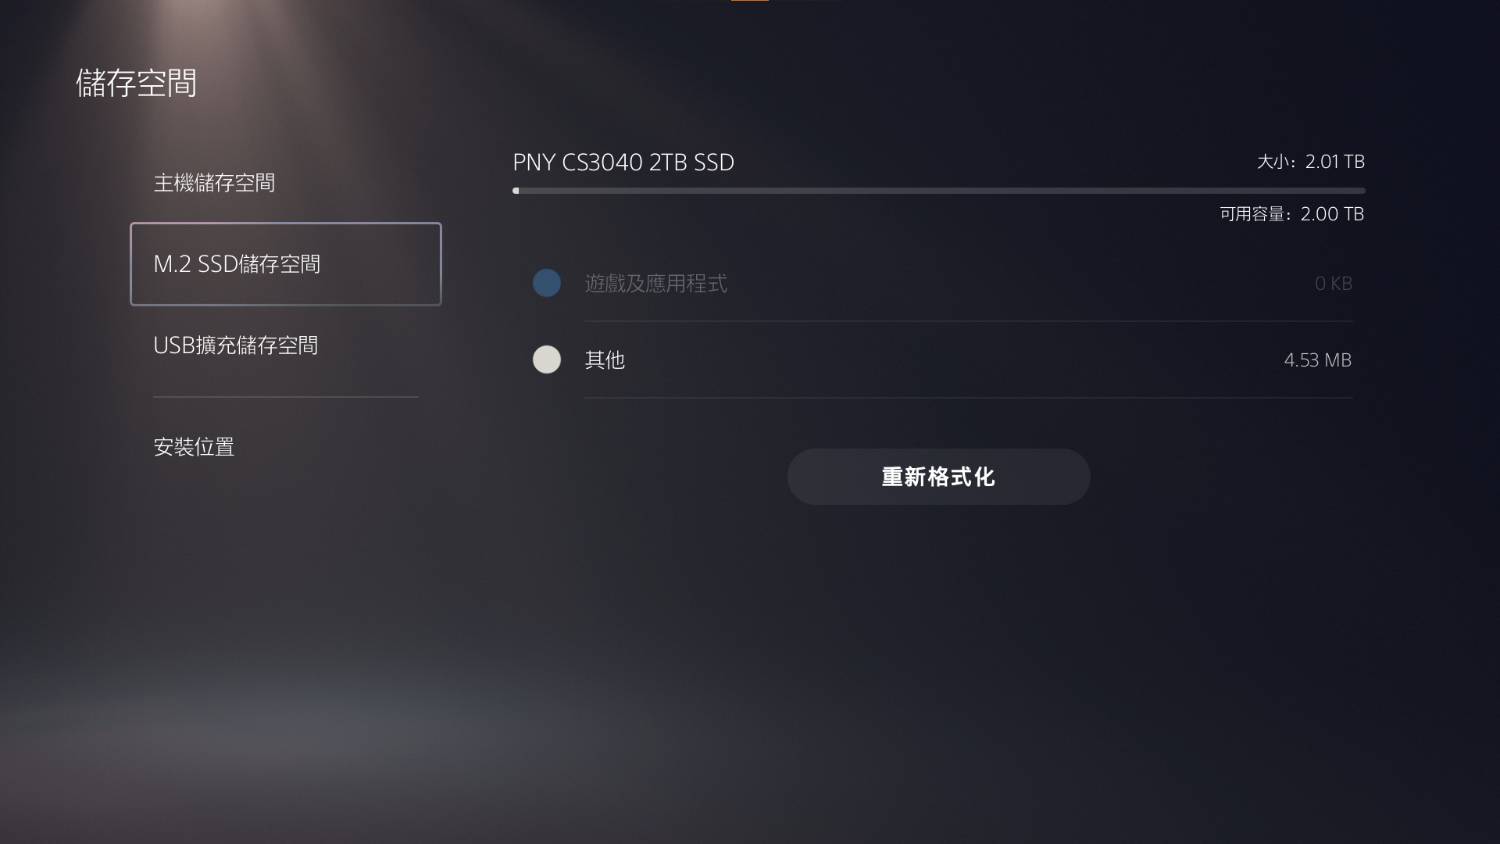Click the SSD storage usage bar
Viewport: 1500px width, 844px height.
pos(938,190)
